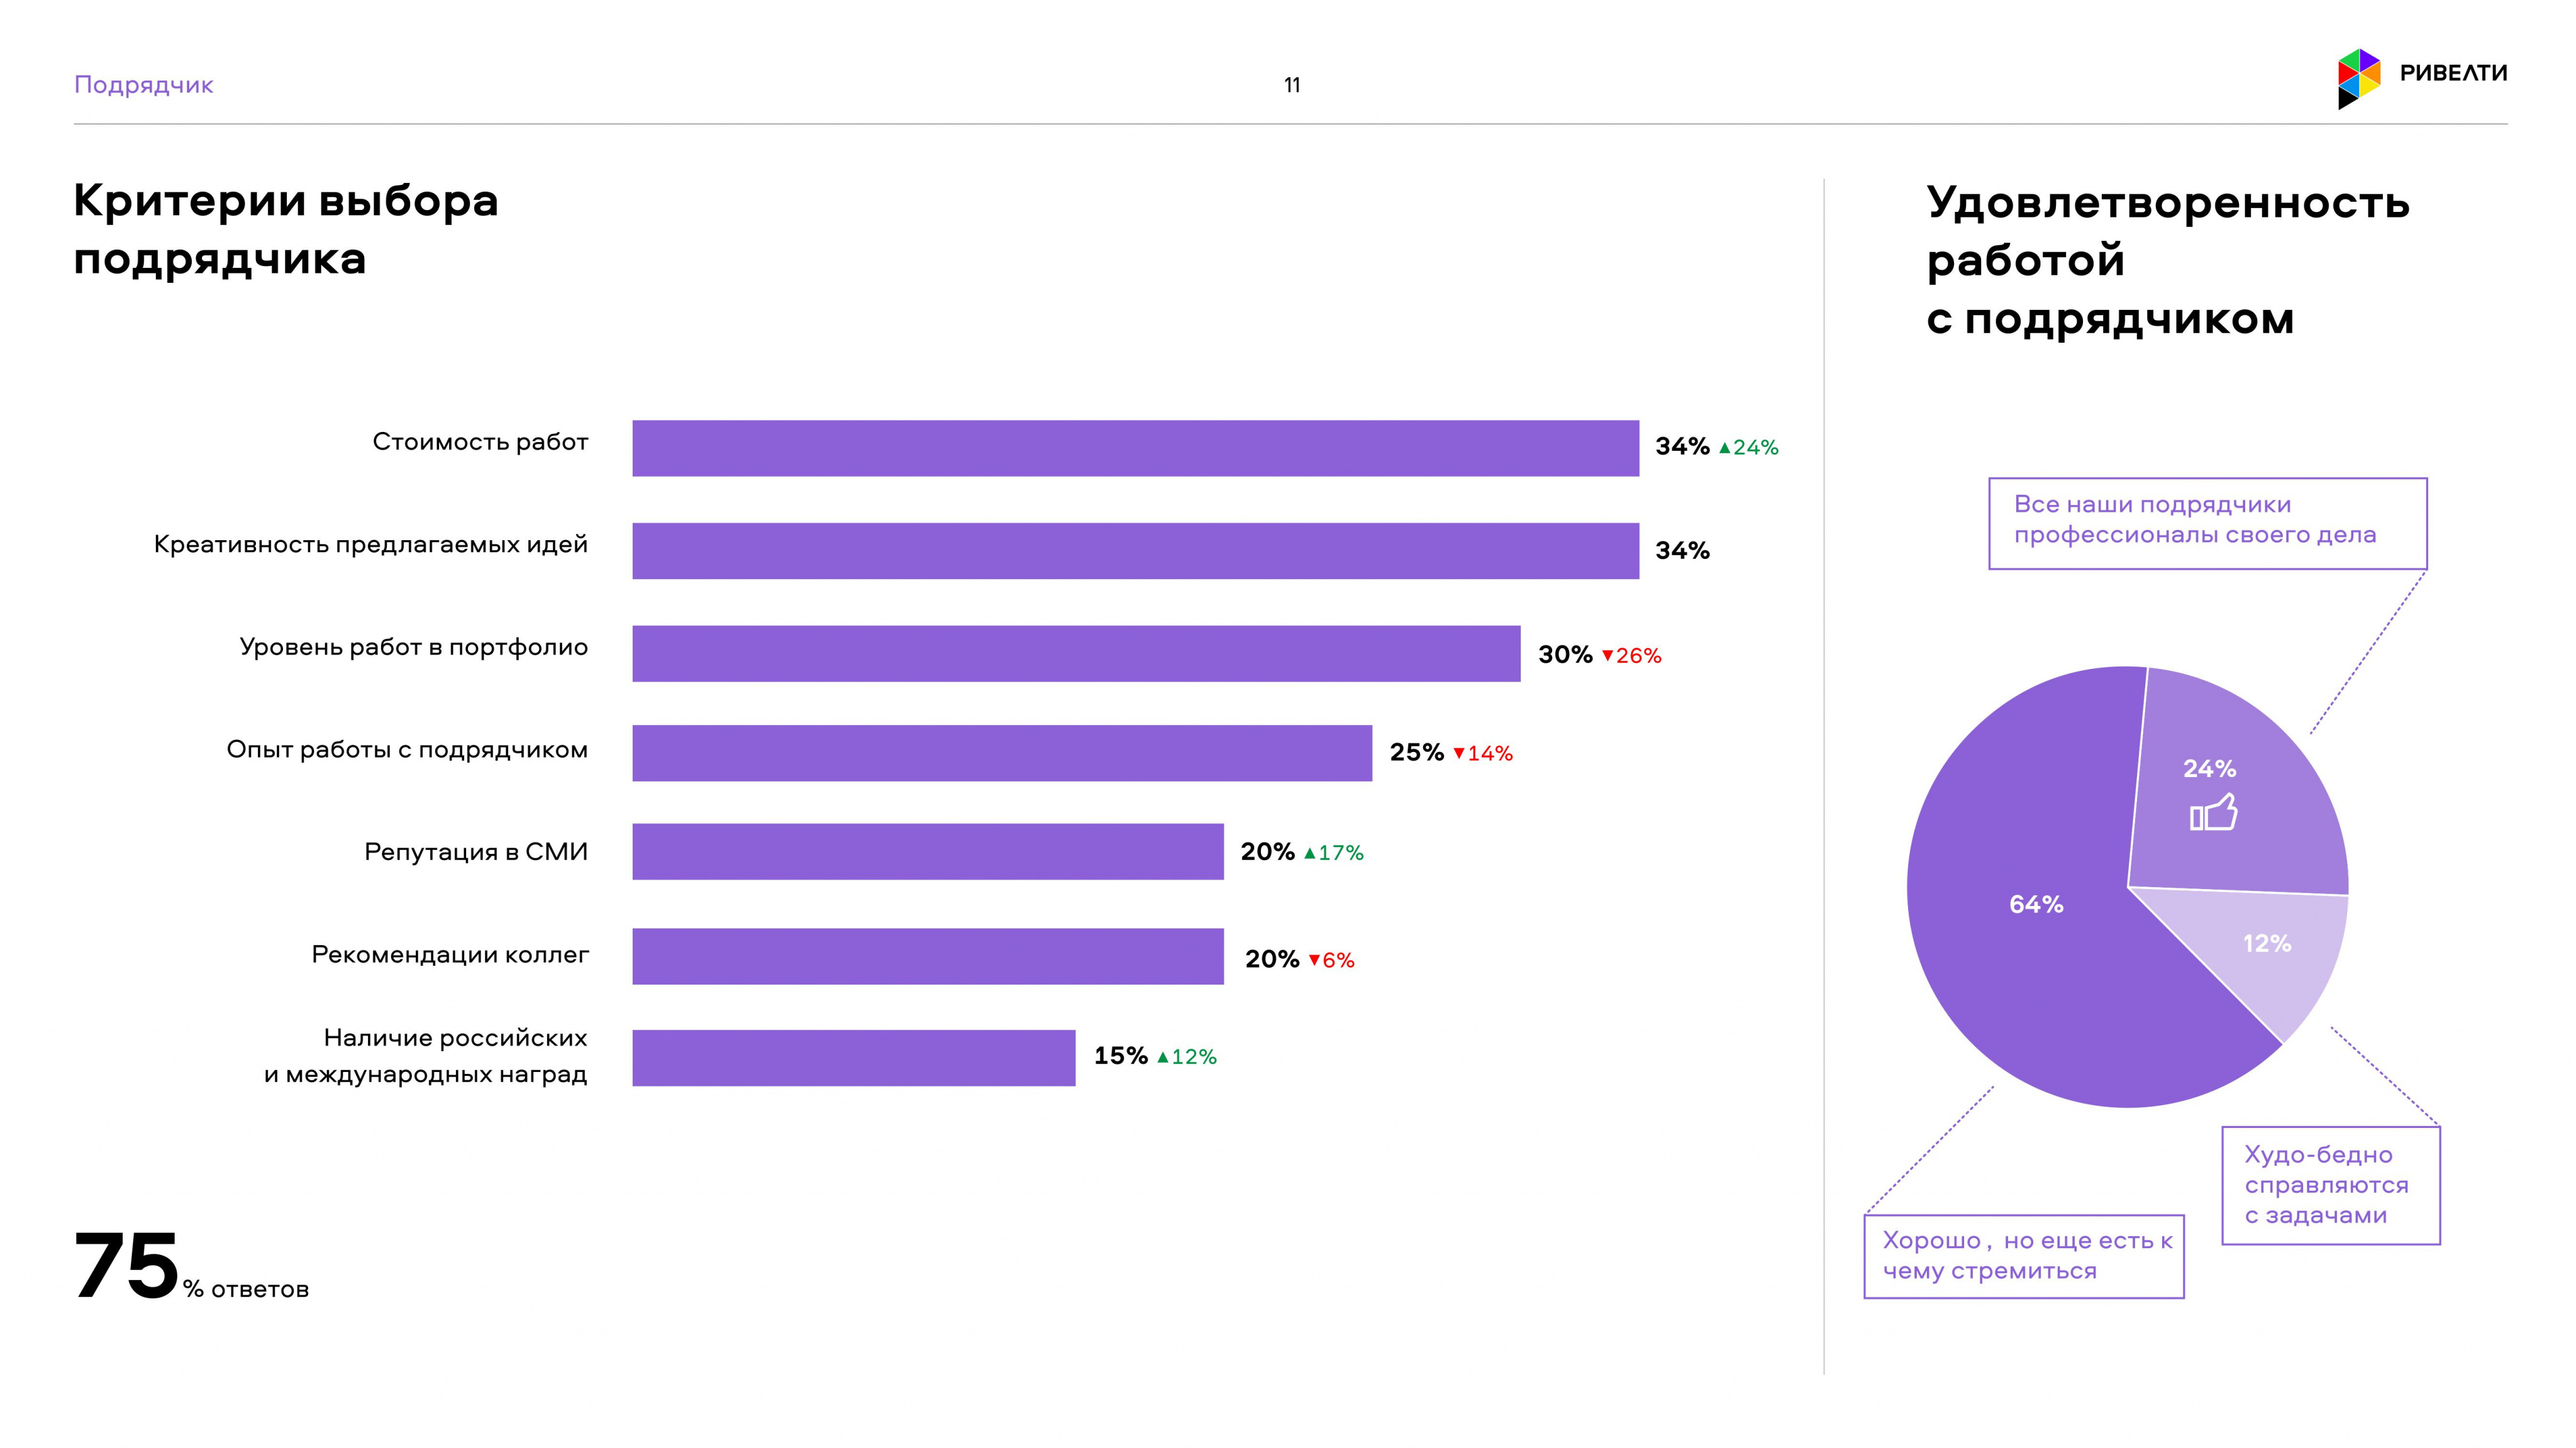The height and width of the screenshot is (1448, 2576).
Task: Click the page number 11
Action: point(1292,86)
